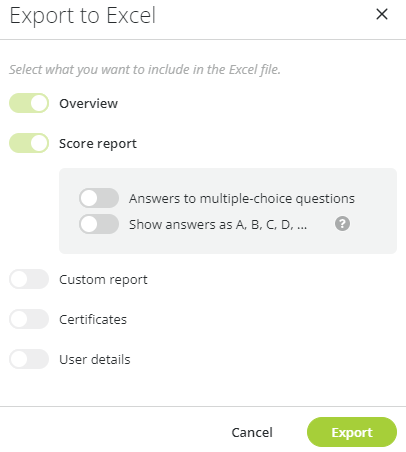Enable the Custom report switch
Viewport: 406px width, 452px height.
[x=29, y=279]
